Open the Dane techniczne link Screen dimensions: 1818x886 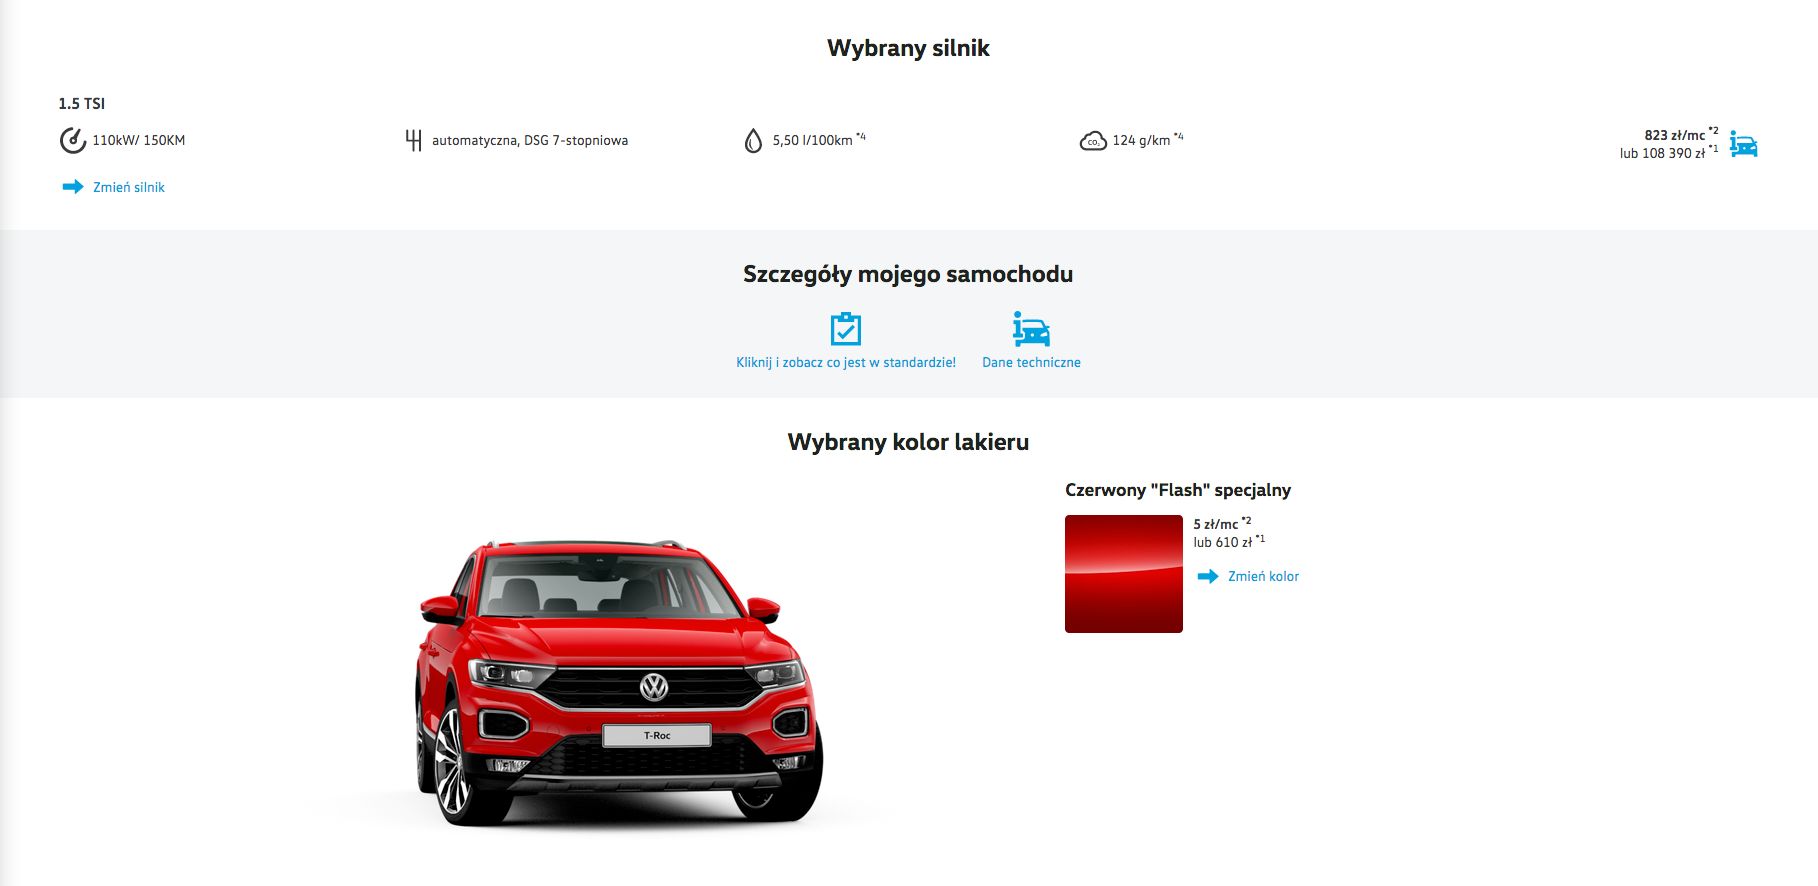(1031, 362)
